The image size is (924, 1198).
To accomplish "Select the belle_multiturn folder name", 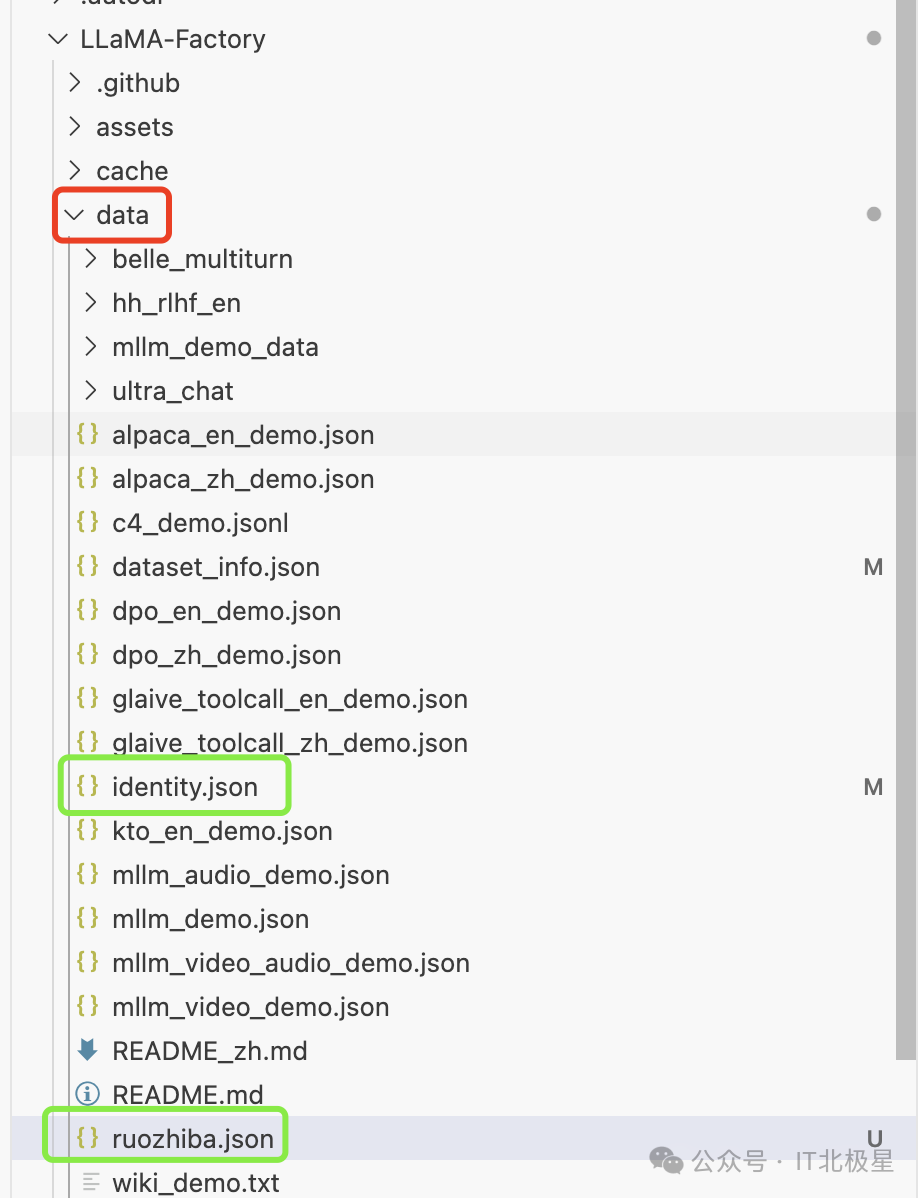I will 203,260.
